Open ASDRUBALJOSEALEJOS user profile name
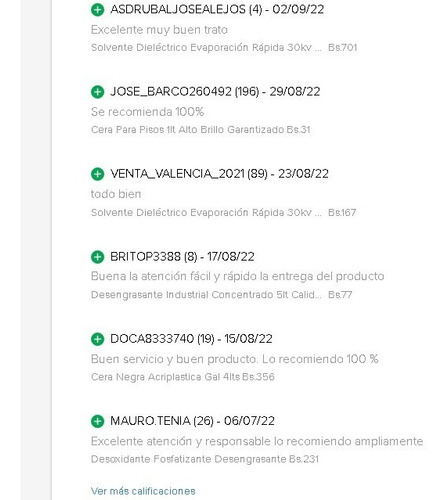Viewport: 448px width, 500px height. [178, 9]
